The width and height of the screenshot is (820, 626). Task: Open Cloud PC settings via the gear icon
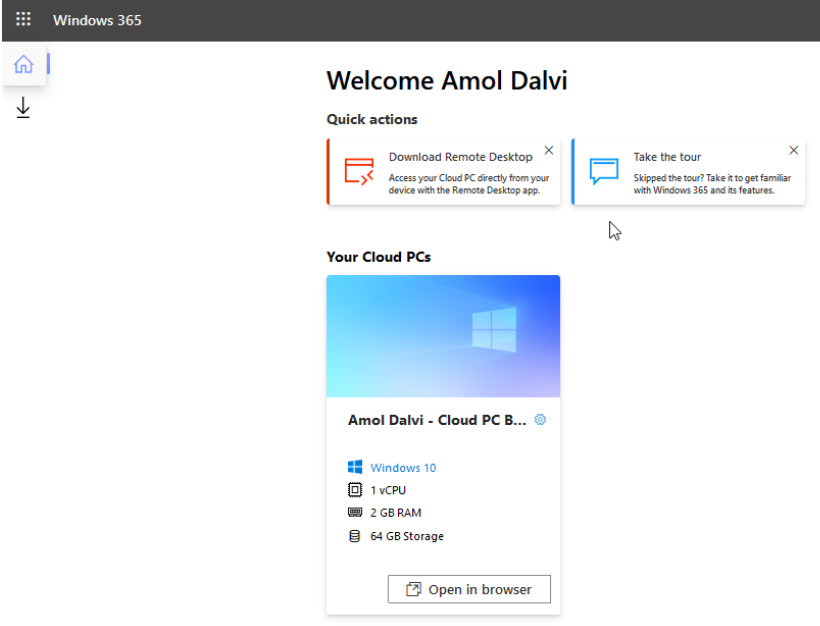(x=540, y=419)
